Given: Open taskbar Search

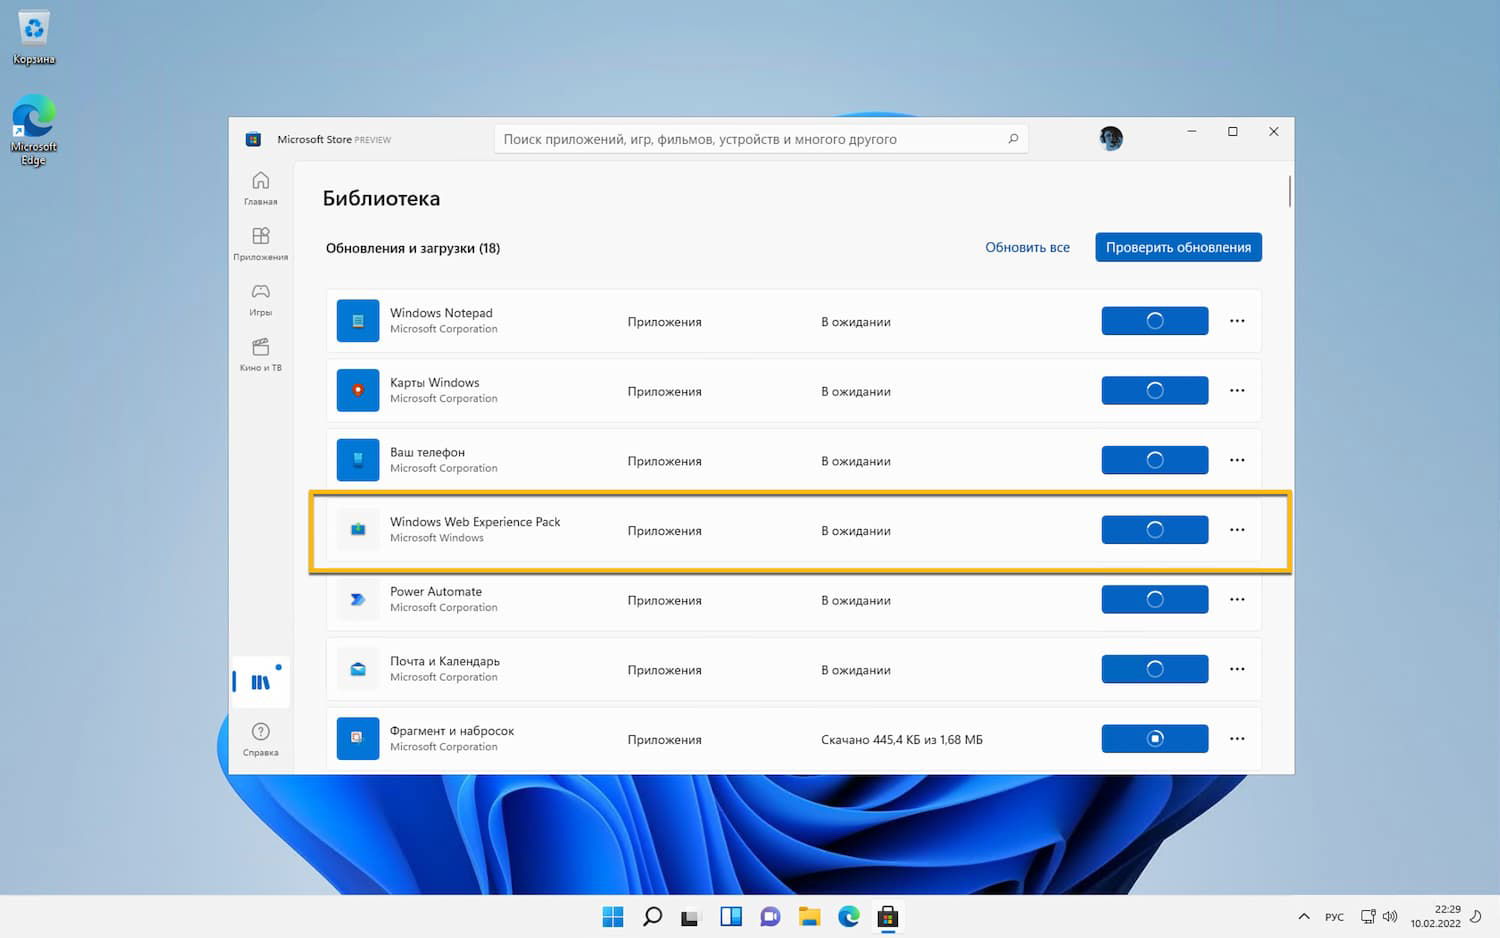Looking at the screenshot, I should tap(652, 916).
